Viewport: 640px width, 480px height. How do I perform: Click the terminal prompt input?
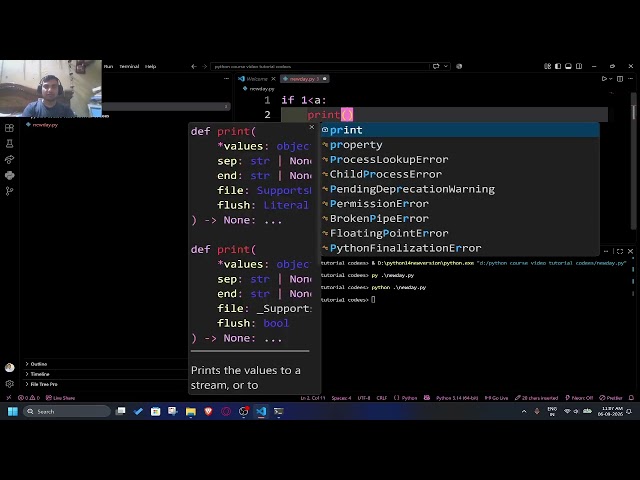(373, 300)
